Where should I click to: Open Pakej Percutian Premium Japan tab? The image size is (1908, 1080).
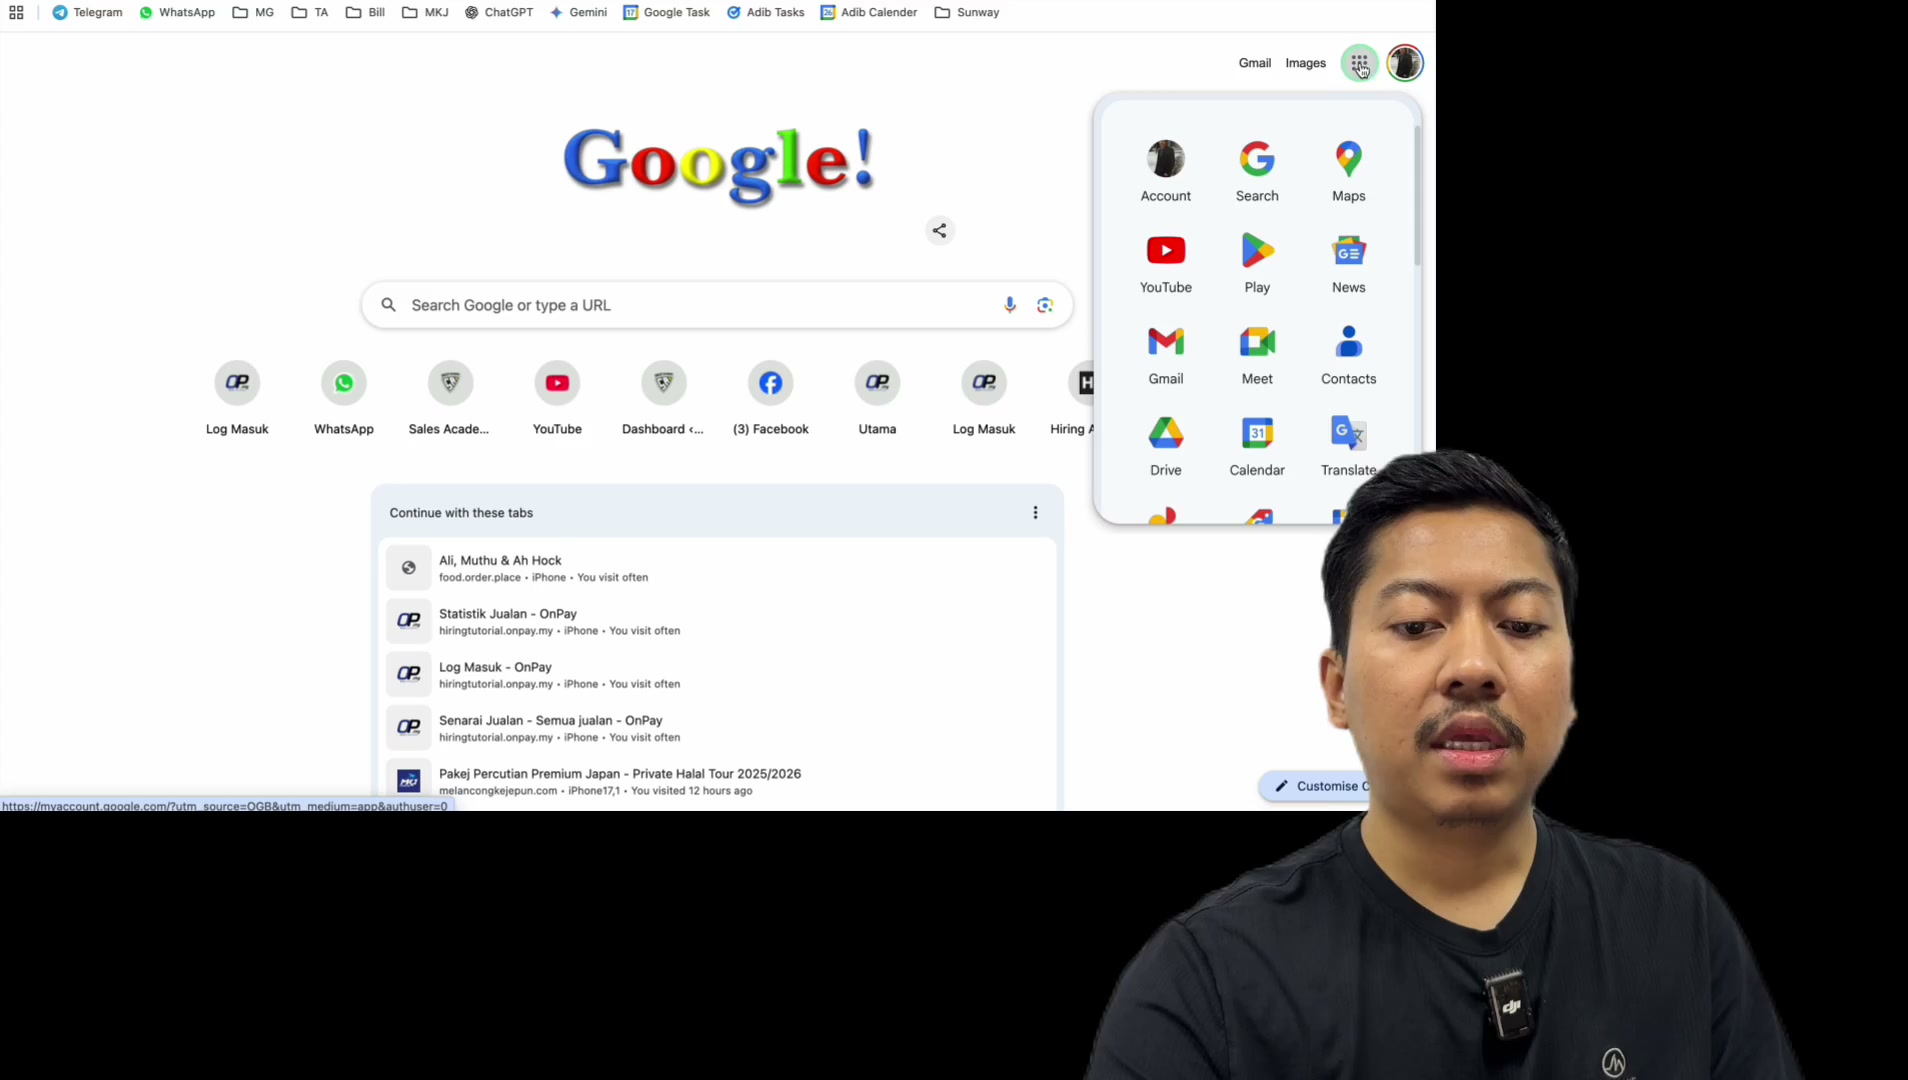[x=717, y=781]
